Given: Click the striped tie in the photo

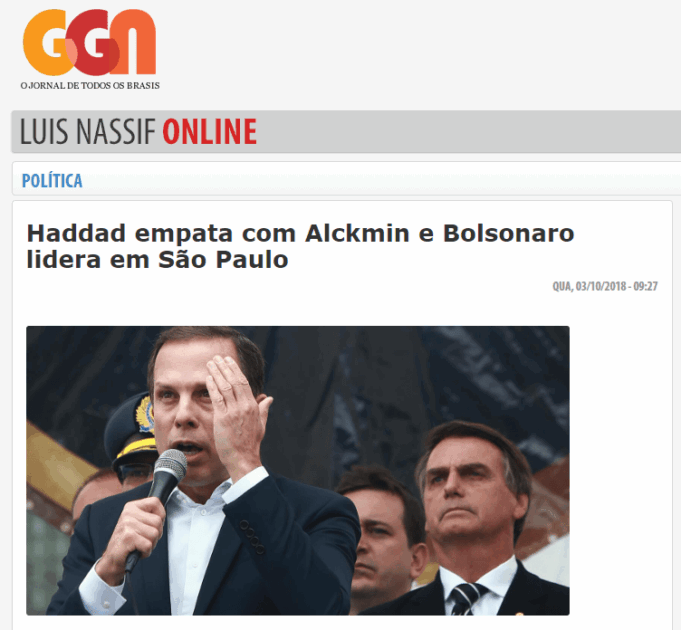Looking at the screenshot, I should coord(467,599).
